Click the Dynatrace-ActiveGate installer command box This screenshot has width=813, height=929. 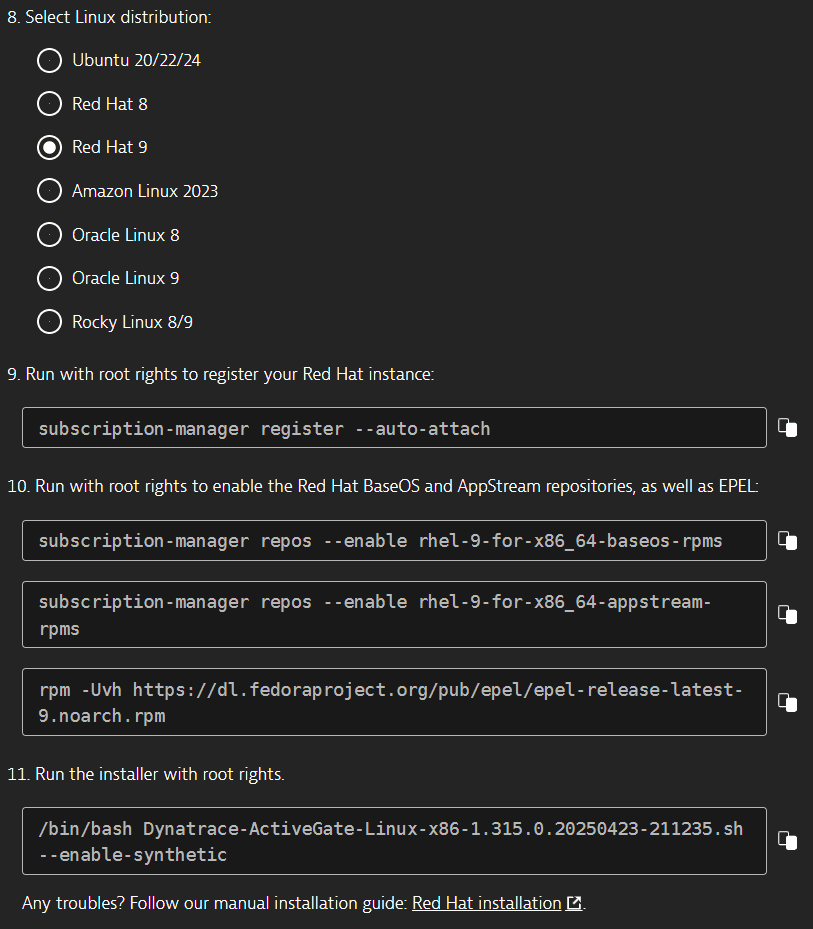pyautogui.click(x=394, y=841)
